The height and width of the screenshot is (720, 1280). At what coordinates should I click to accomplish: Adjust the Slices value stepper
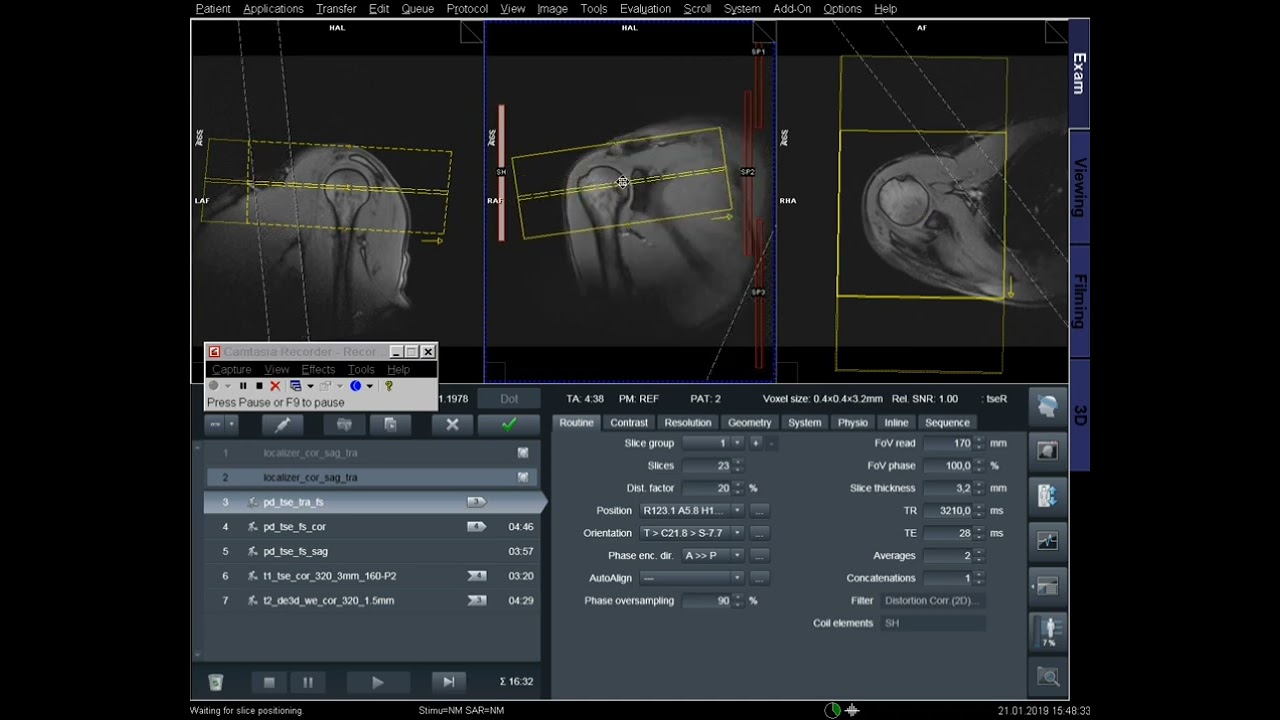[737, 466]
